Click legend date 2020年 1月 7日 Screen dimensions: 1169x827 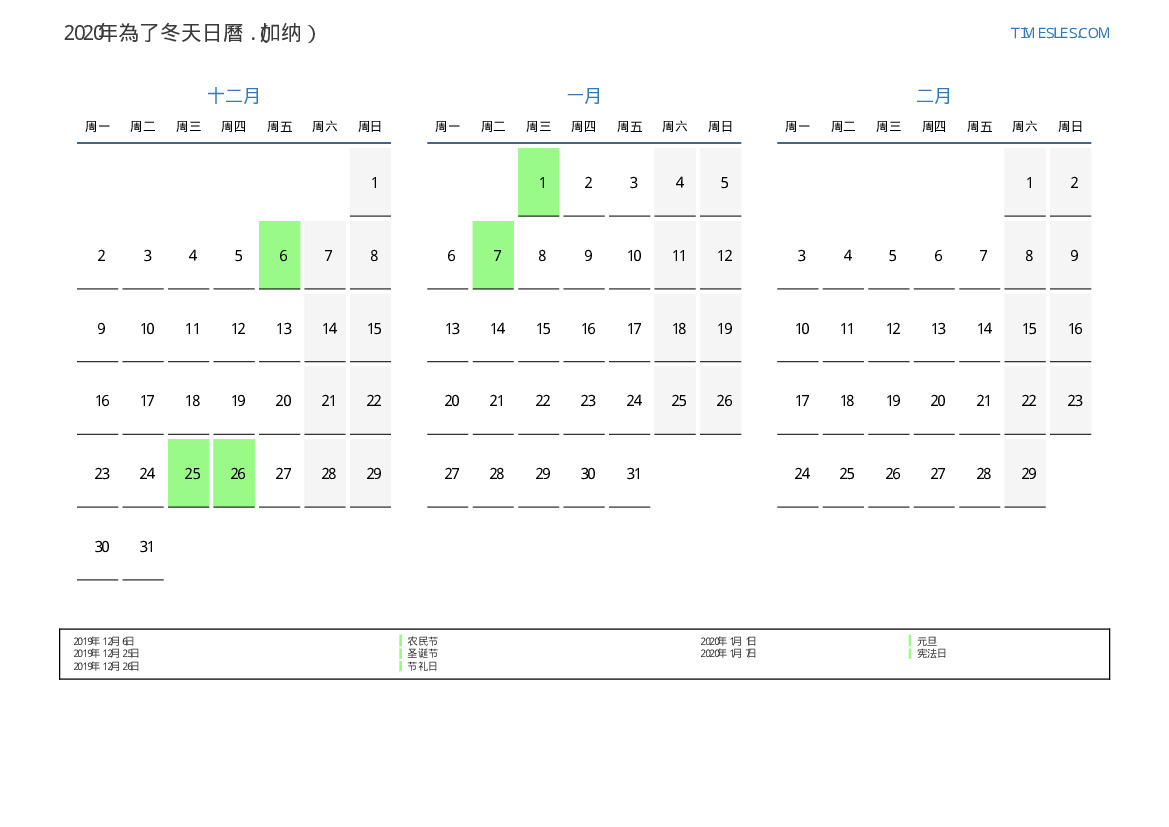[728, 653]
